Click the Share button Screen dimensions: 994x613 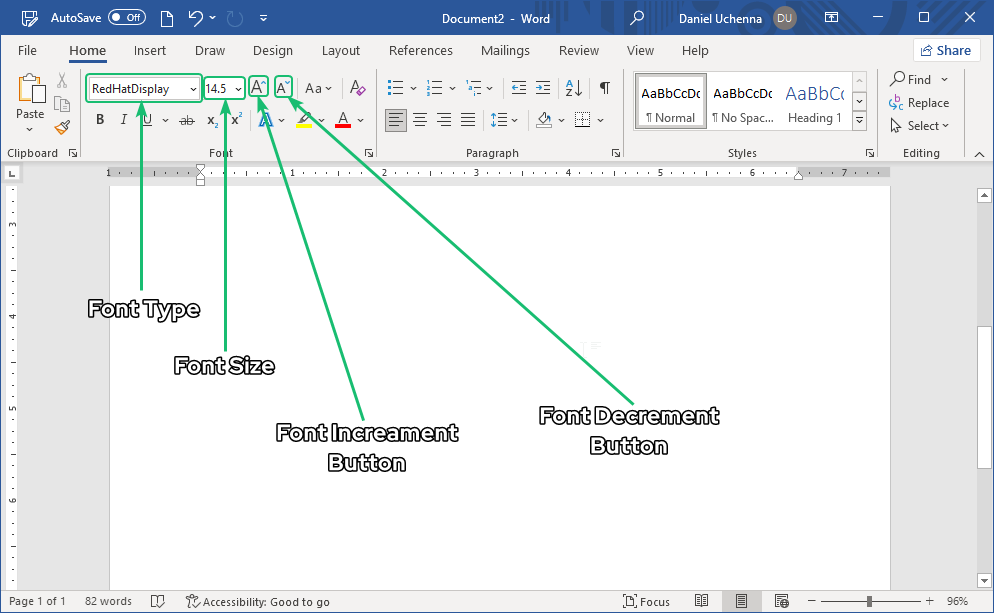[946, 50]
